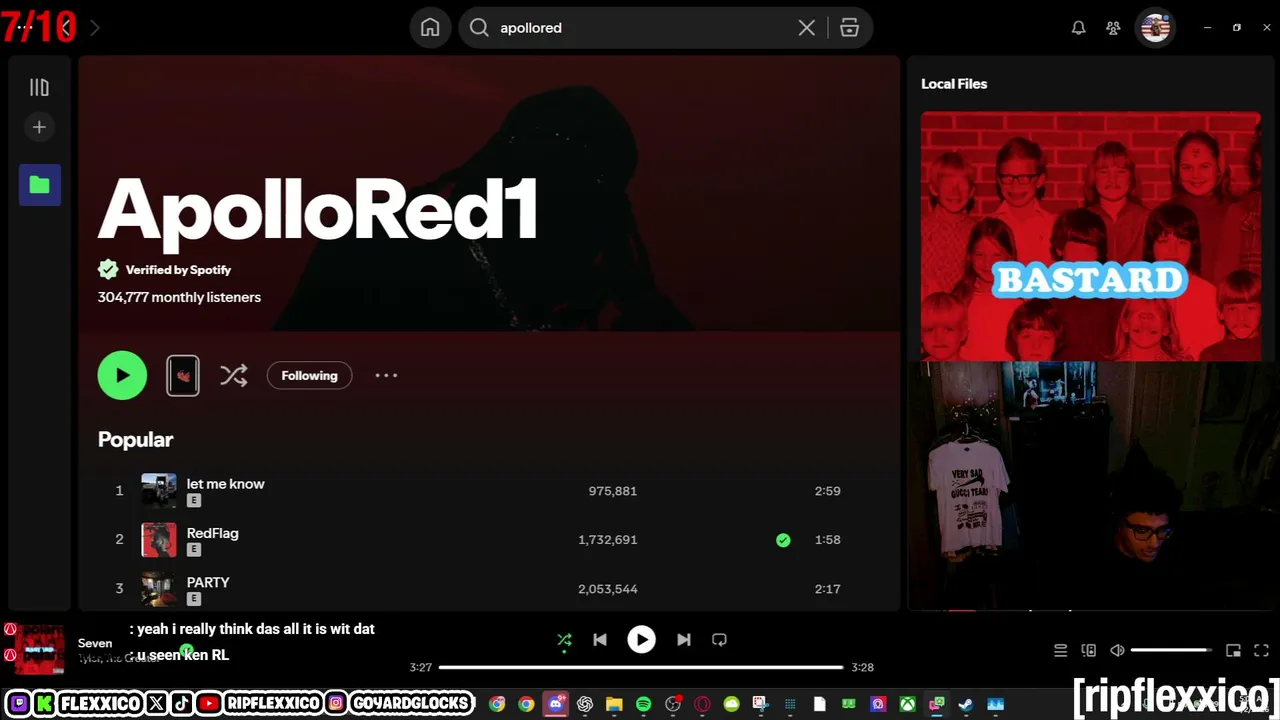
Task: Go forward with the navigation arrow
Action: coord(95,28)
